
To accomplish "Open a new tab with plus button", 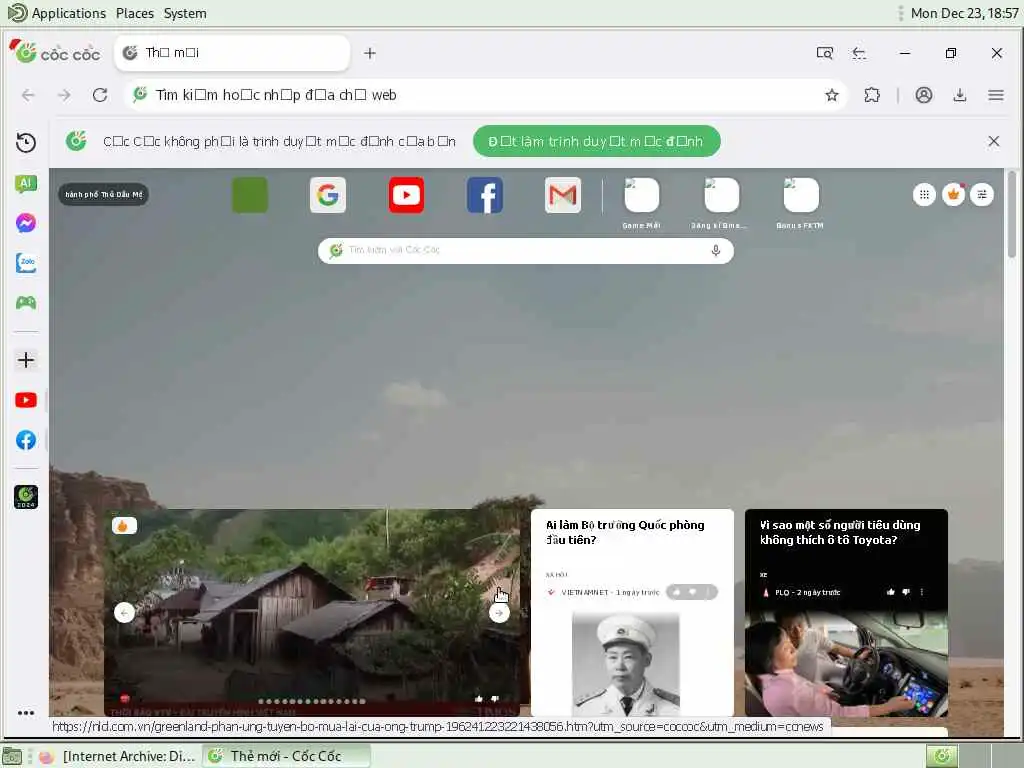I will pyautogui.click(x=370, y=53).
